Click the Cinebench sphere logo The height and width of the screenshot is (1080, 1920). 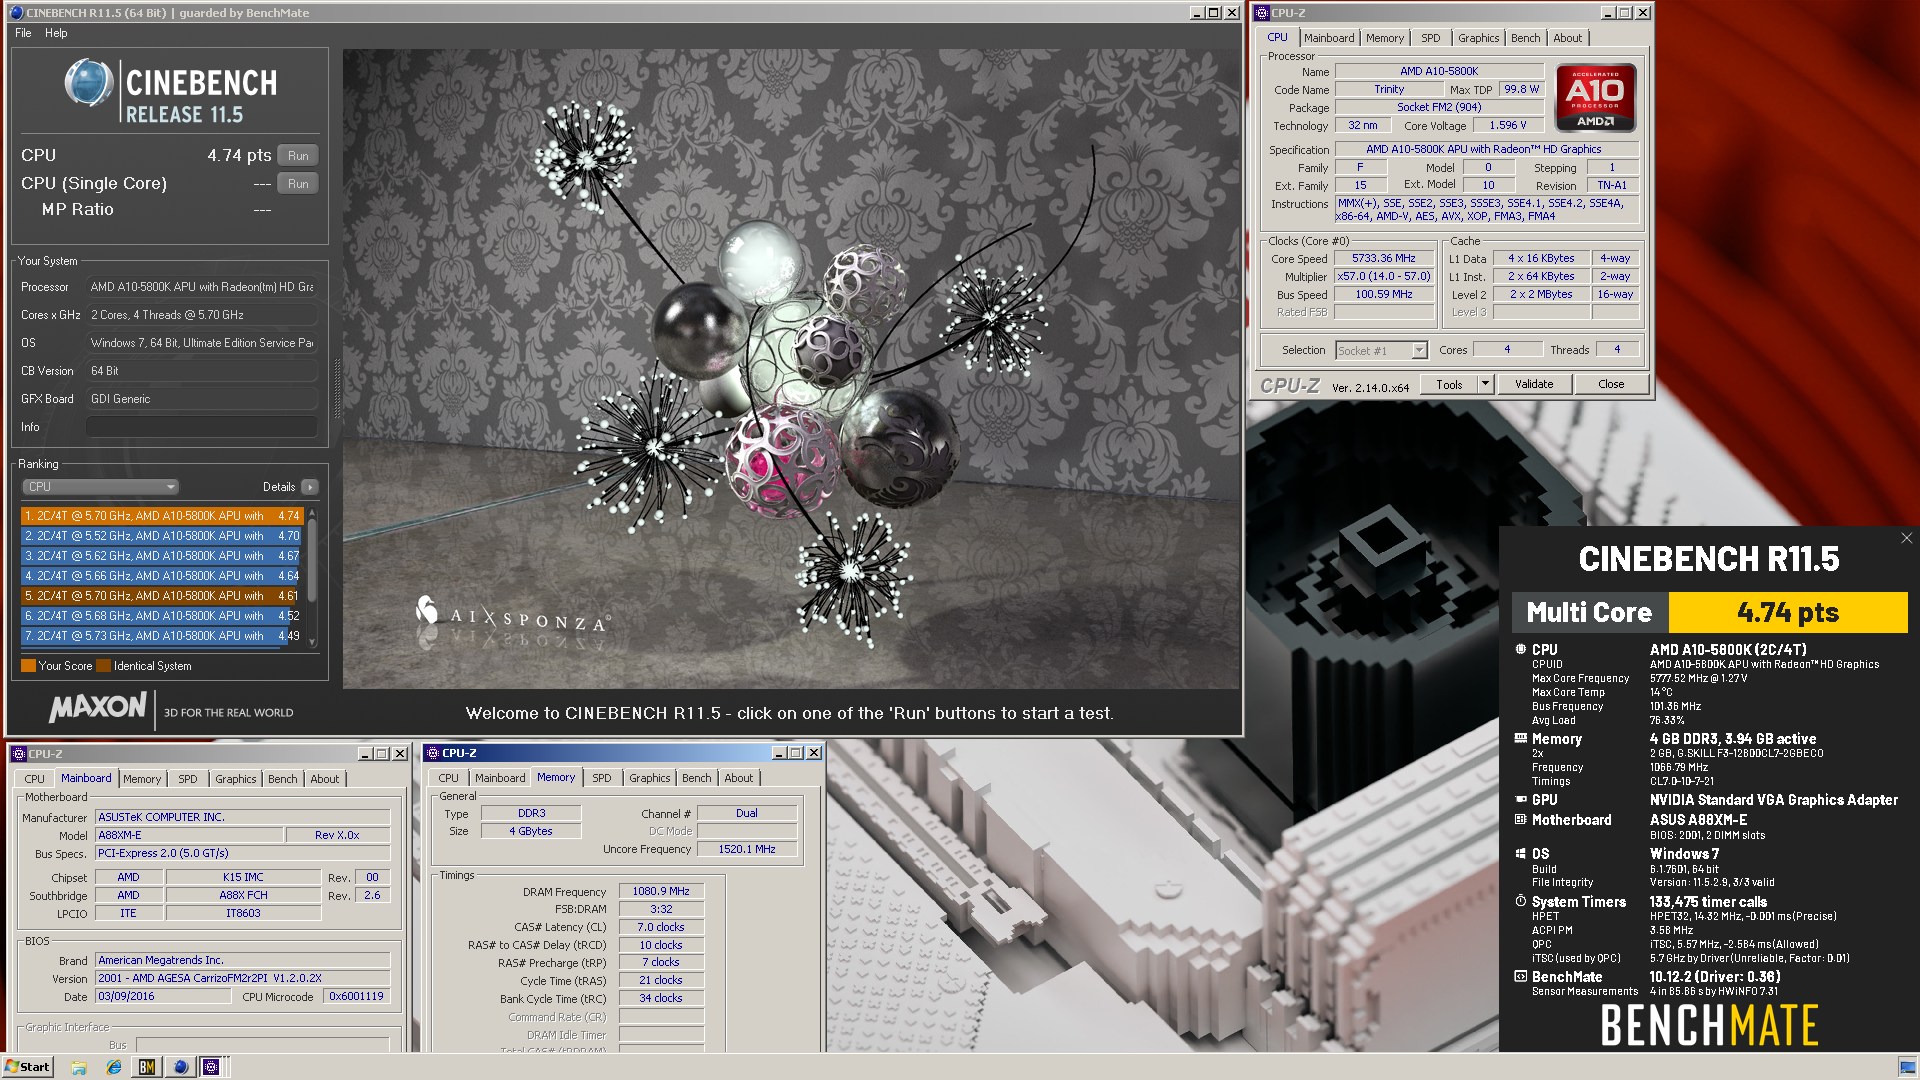click(89, 83)
